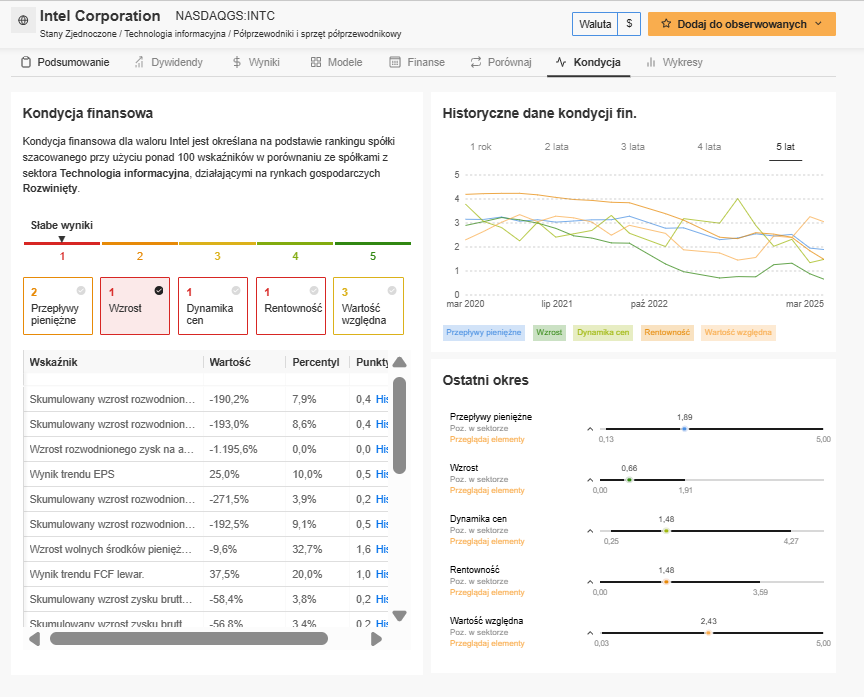The height and width of the screenshot is (697, 864).
Task: Click the calendar icon of the Finanse tab
Action: click(395, 62)
